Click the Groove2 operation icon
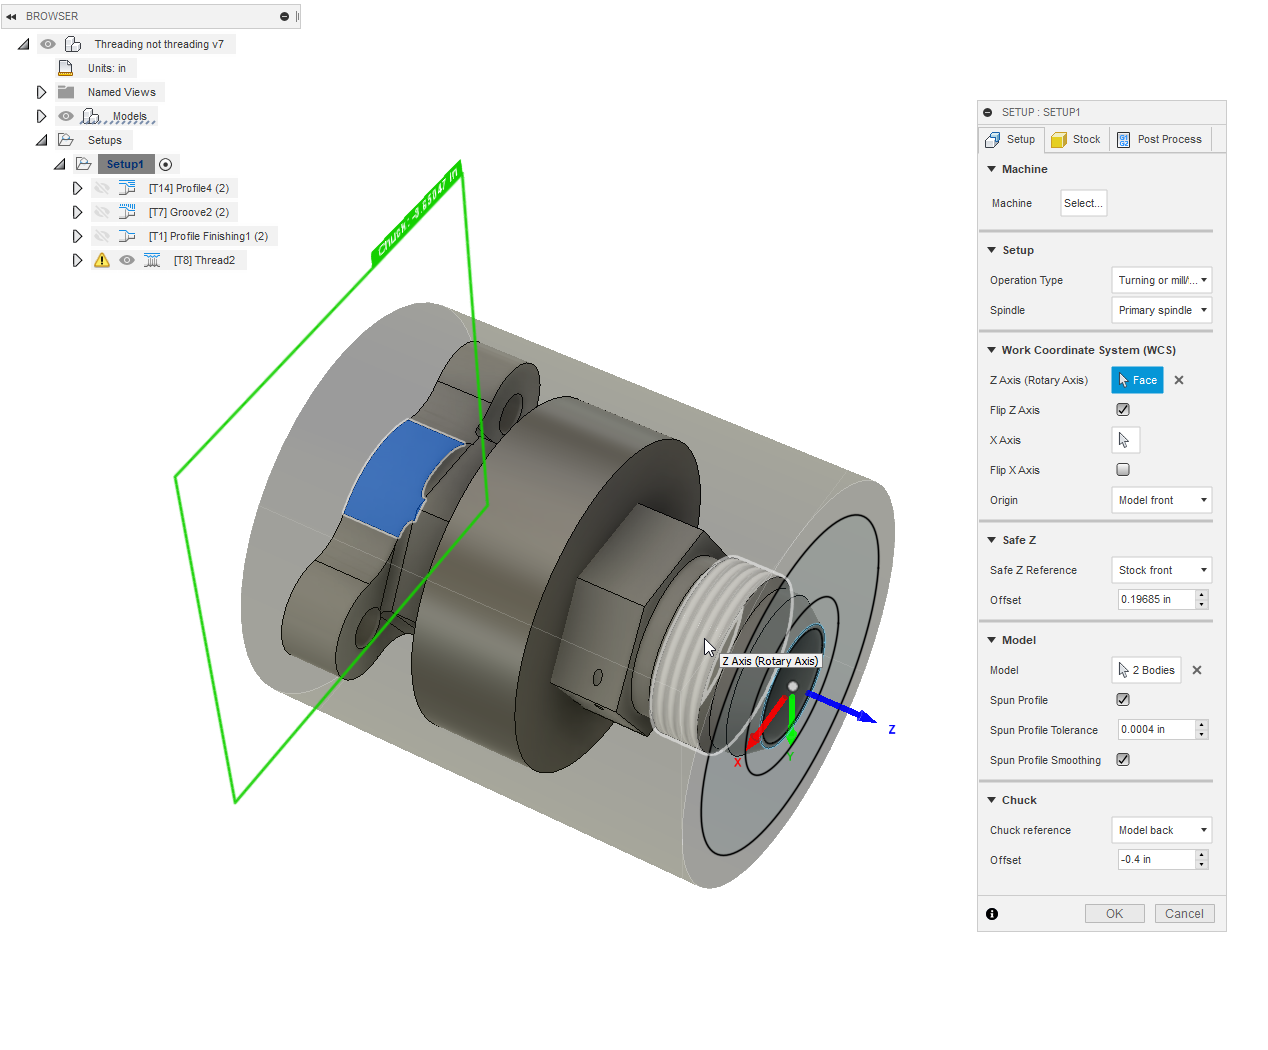This screenshot has width=1268, height=1050. [x=127, y=211]
